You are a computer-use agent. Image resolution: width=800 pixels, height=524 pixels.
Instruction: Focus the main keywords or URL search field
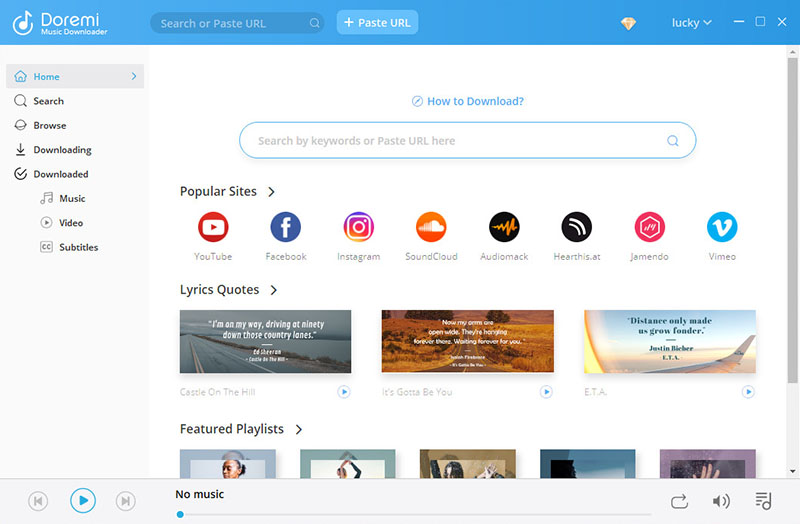pos(467,140)
